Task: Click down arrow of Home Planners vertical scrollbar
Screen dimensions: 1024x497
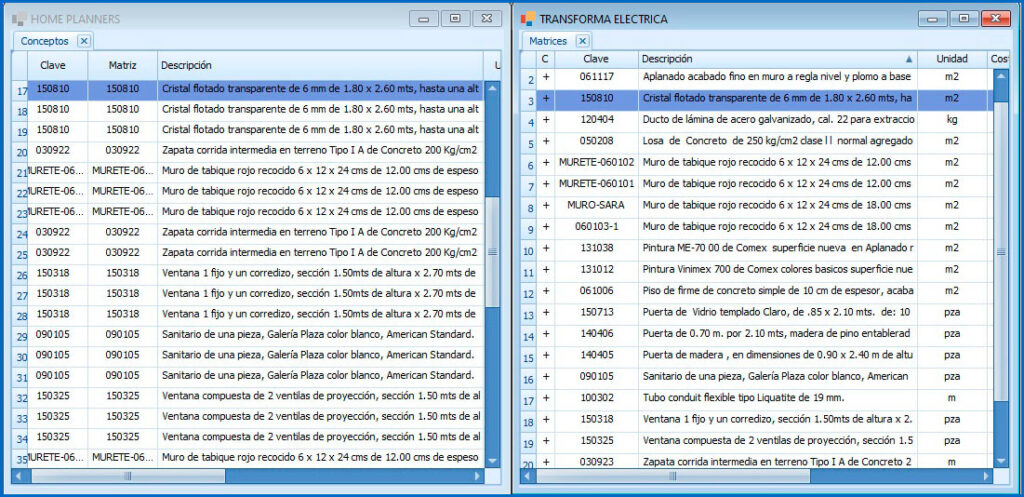Action: [x=492, y=461]
